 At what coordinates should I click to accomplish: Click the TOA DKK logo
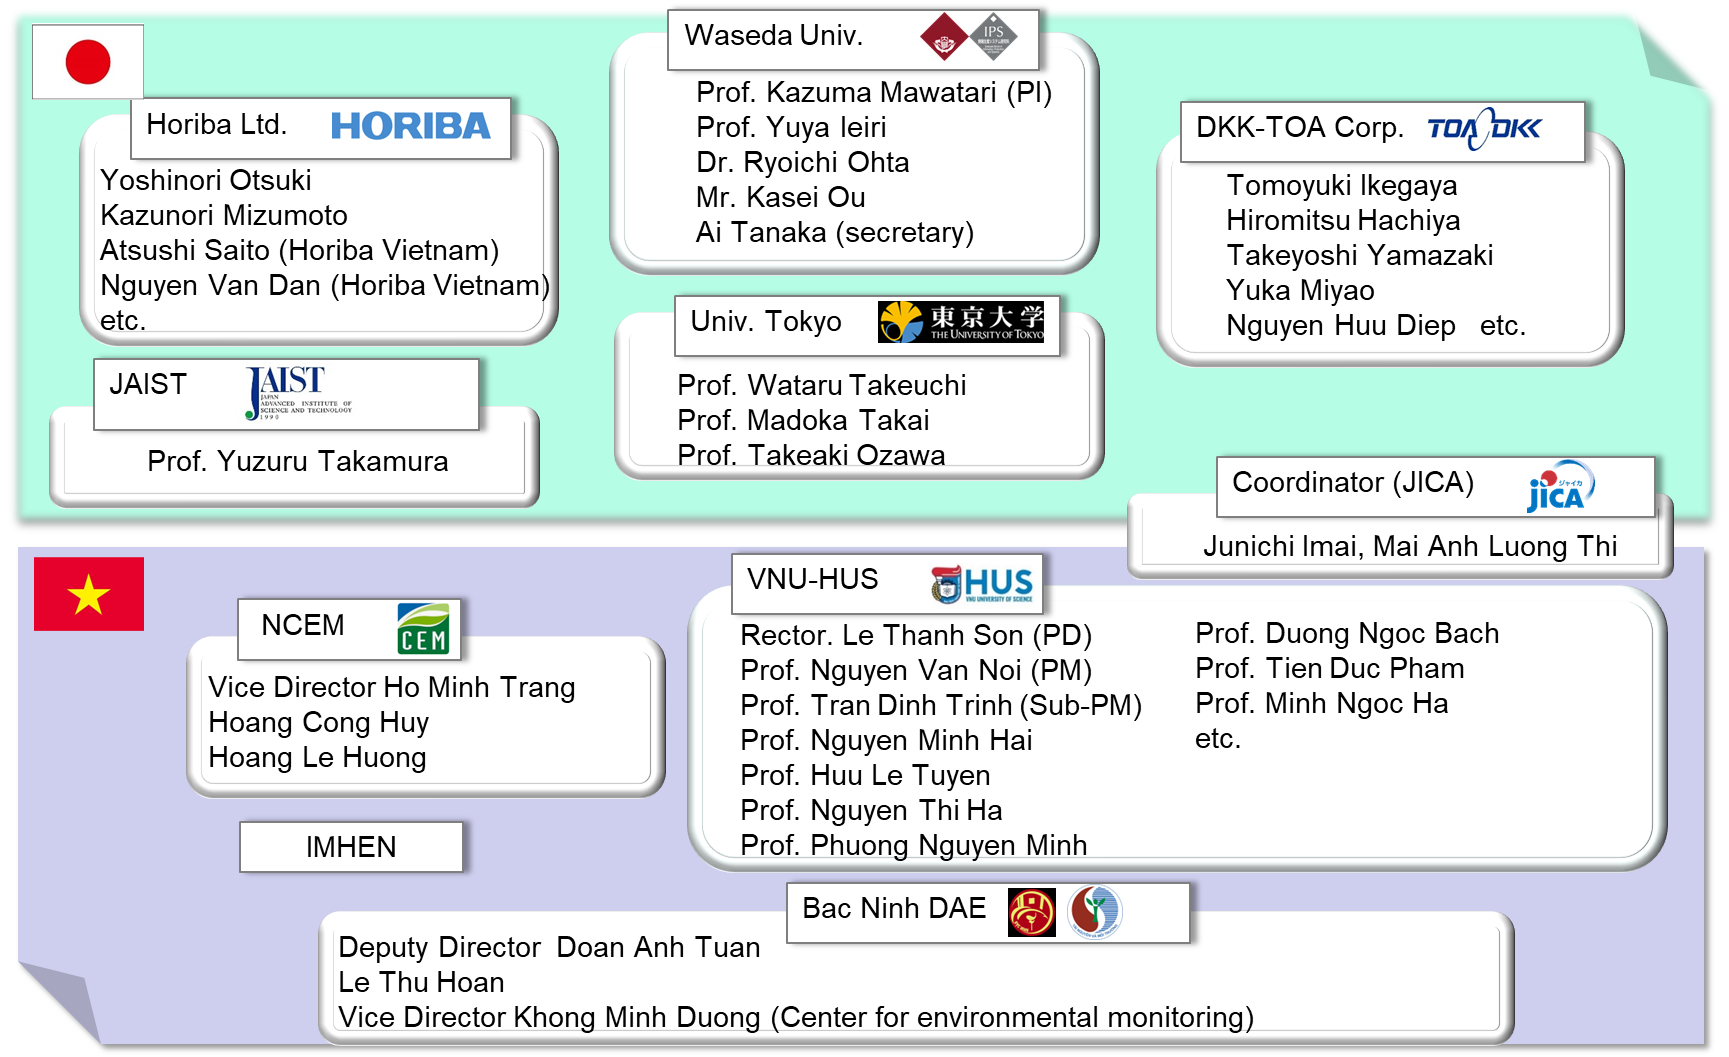pyautogui.click(x=1484, y=129)
